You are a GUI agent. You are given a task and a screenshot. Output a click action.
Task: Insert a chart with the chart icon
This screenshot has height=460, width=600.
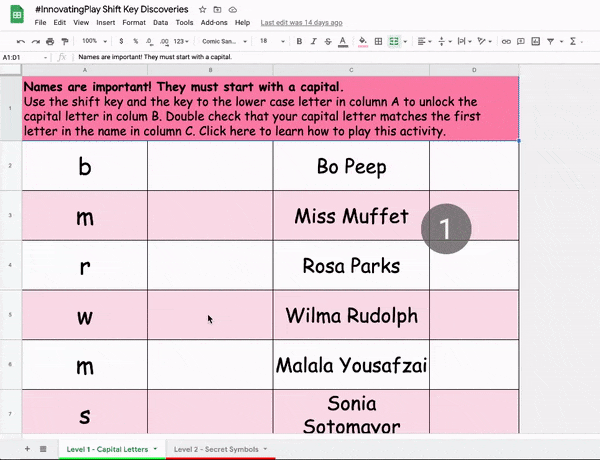pyautogui.click(x=536, y=41)
